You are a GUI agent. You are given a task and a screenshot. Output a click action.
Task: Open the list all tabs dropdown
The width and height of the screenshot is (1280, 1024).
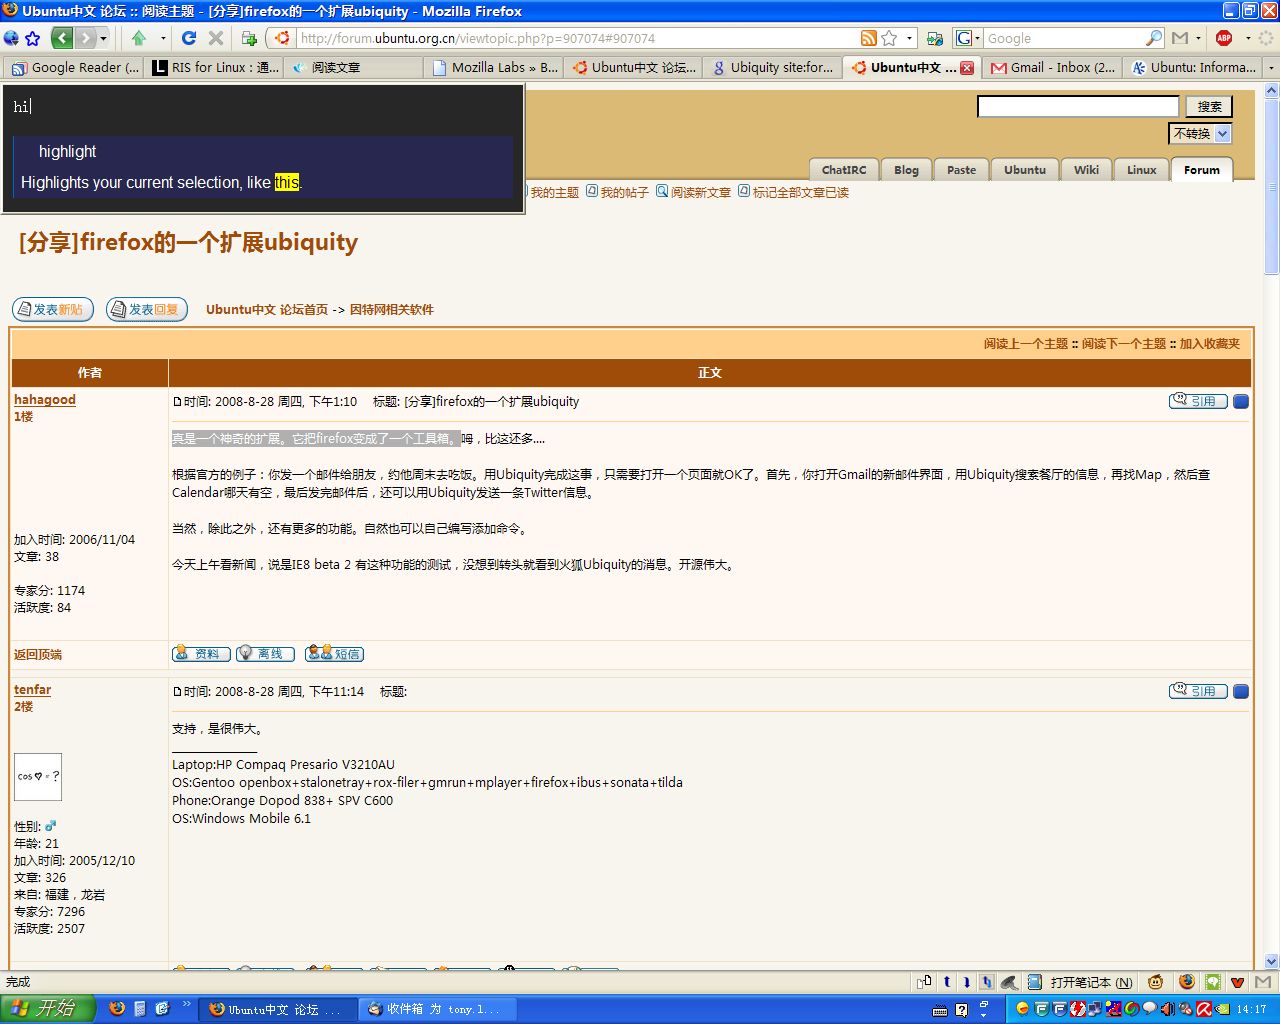click(x=1271, y=67)
